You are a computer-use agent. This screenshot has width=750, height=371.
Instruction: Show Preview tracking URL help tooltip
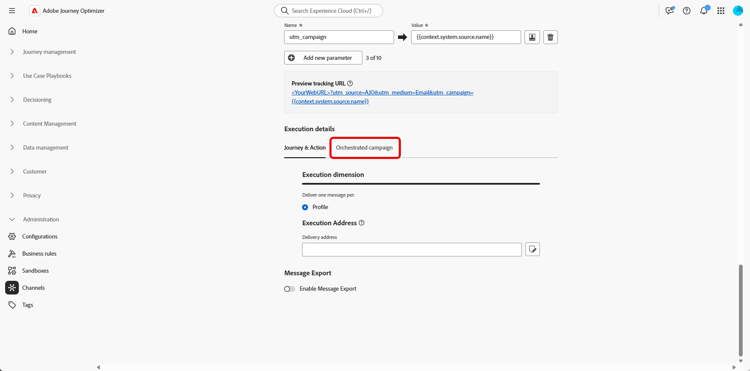point(350,83)
